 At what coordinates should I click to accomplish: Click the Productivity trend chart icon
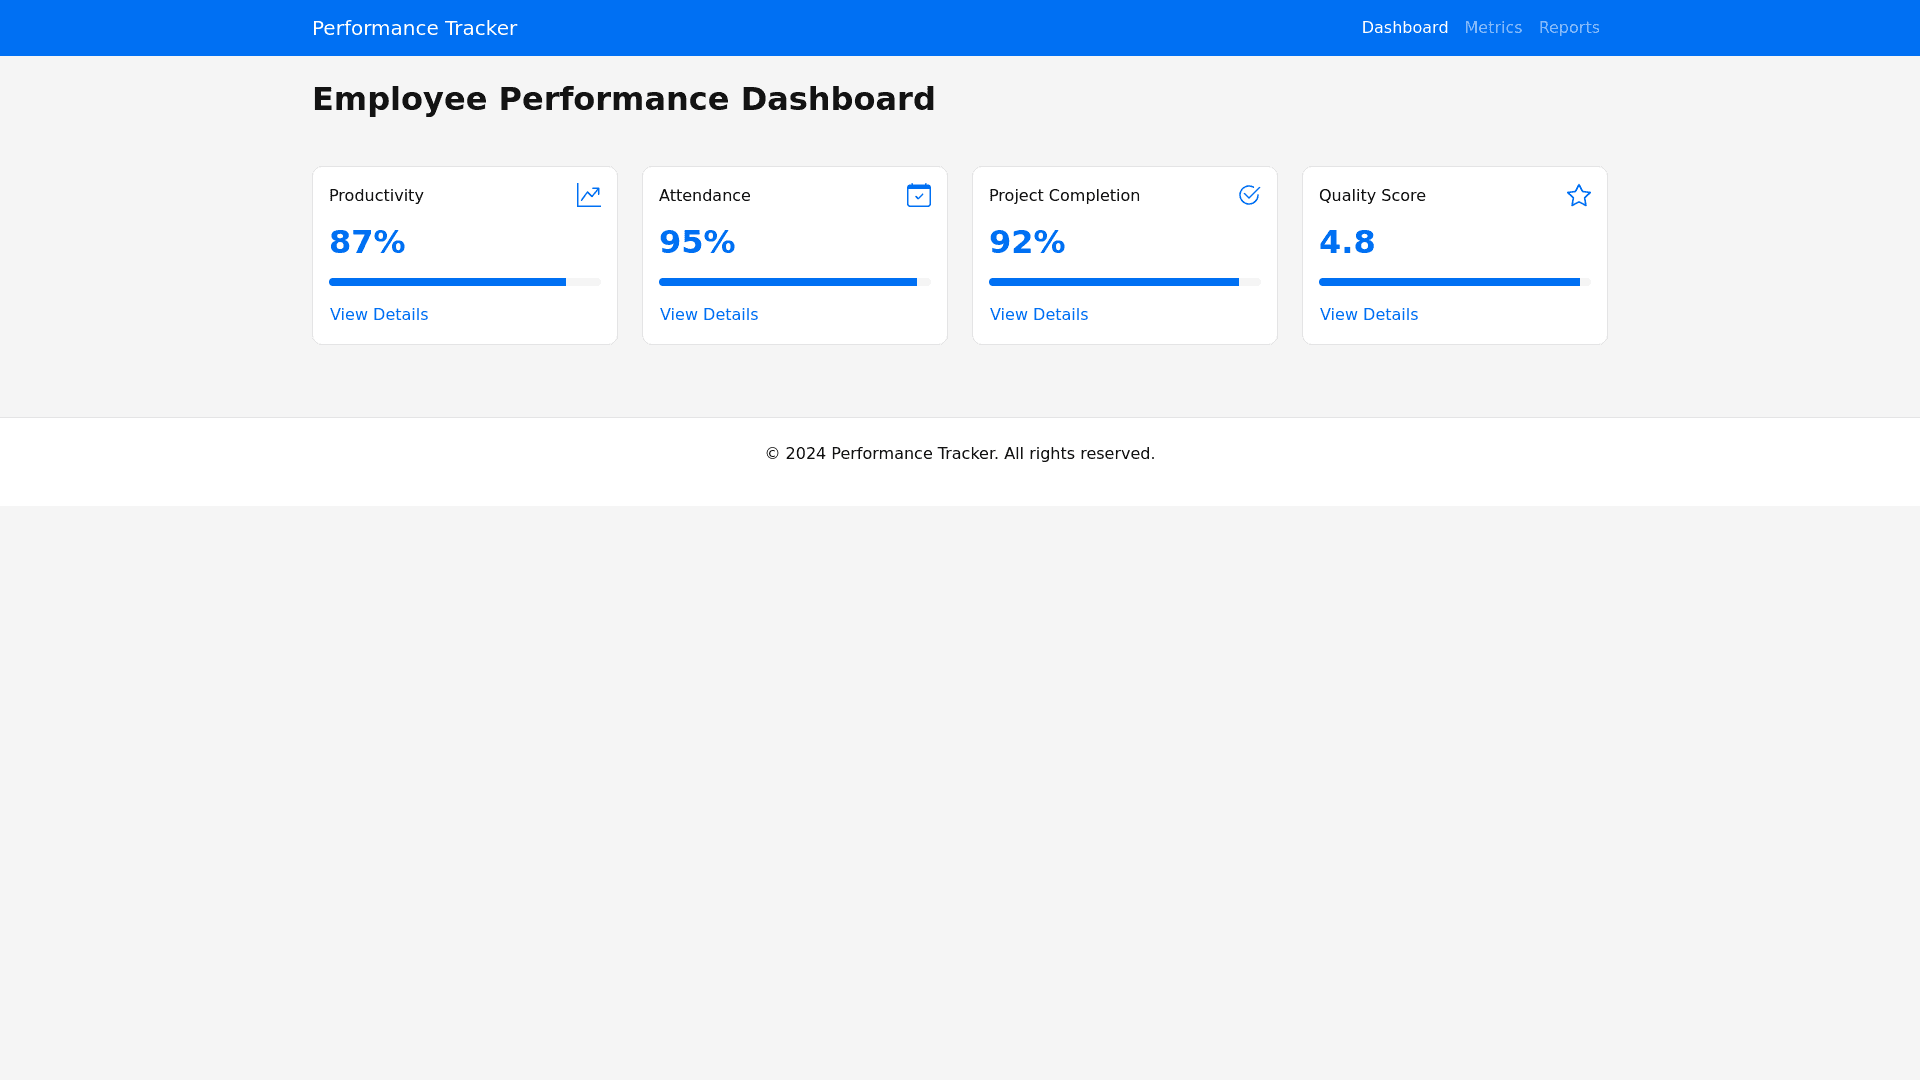[588, 196]
